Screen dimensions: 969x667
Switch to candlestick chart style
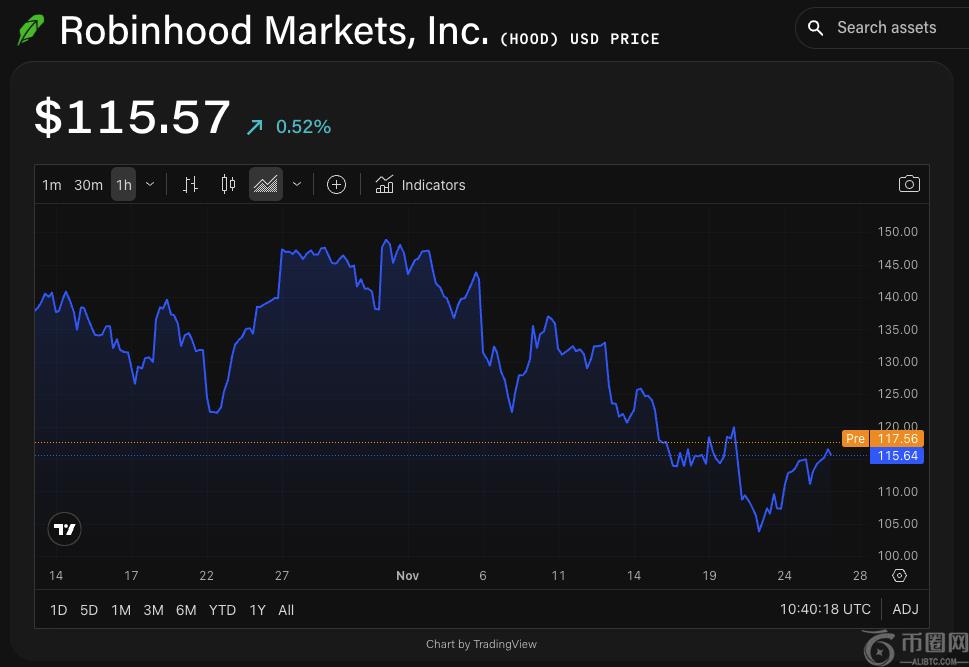(228, 184)
